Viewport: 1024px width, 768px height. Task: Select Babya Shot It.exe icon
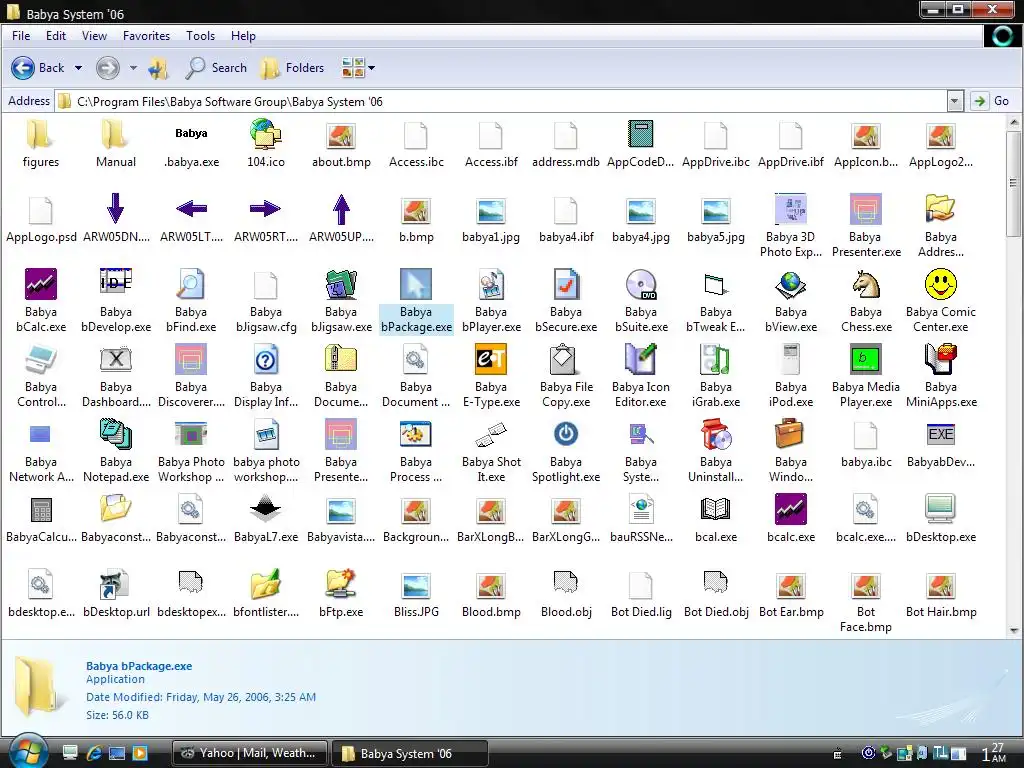tap(491, 434)
